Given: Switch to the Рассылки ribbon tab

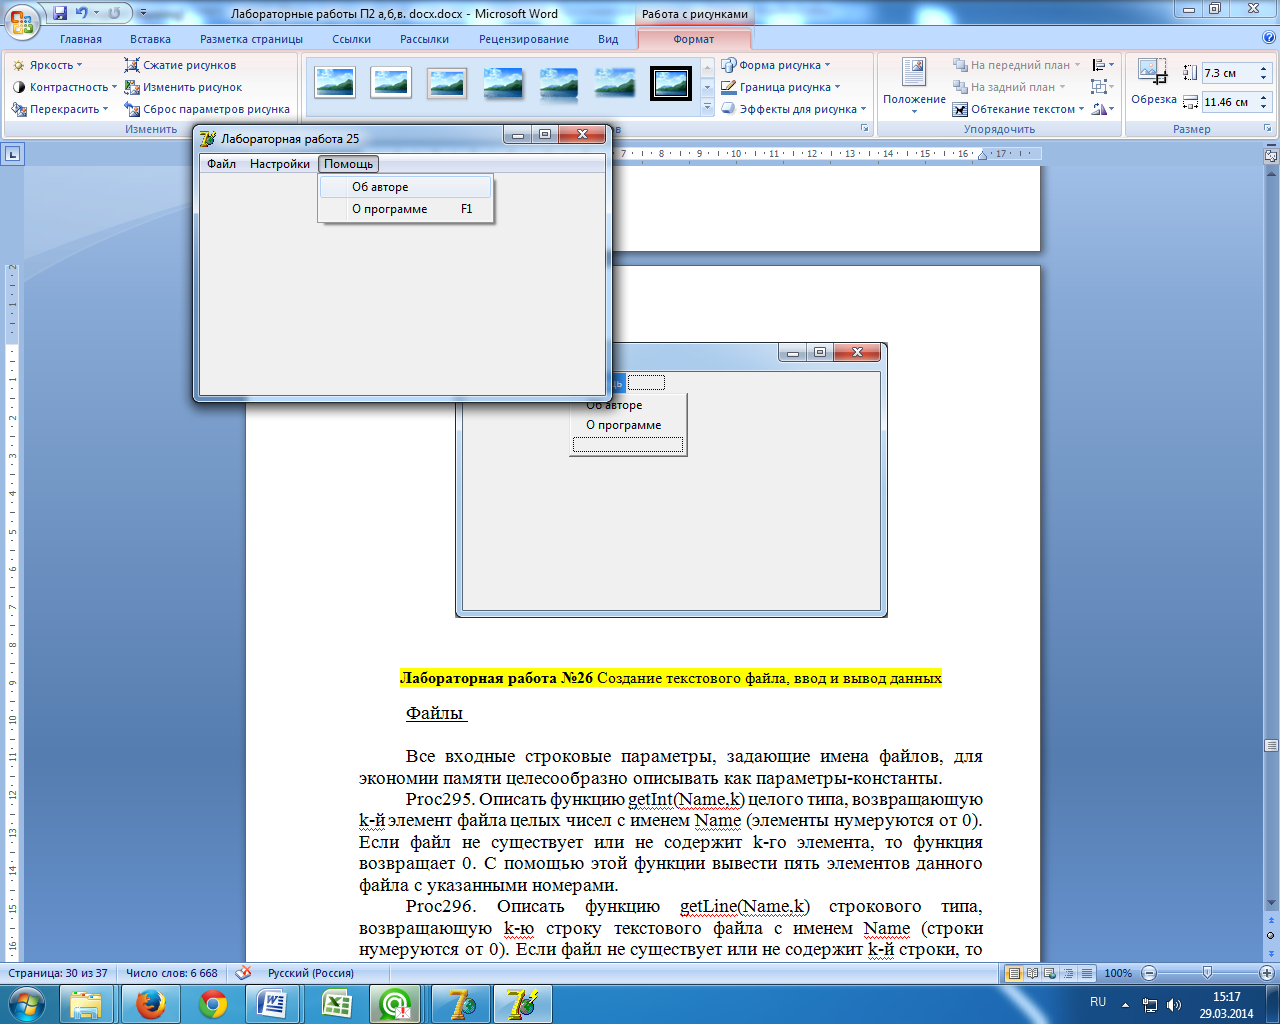Looking at the screenshot, I should 424,39.
